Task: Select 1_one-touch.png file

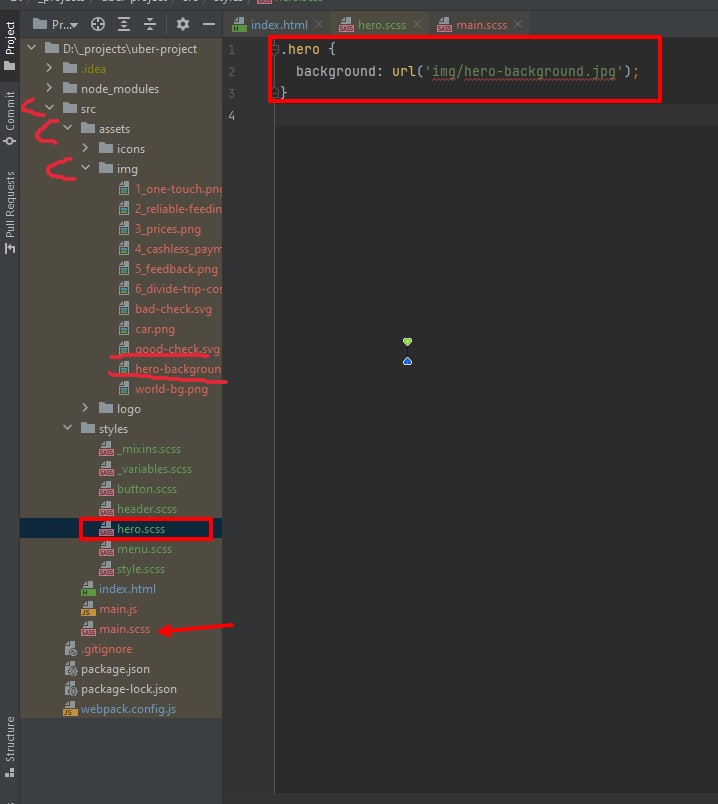Action: (171, 189)
